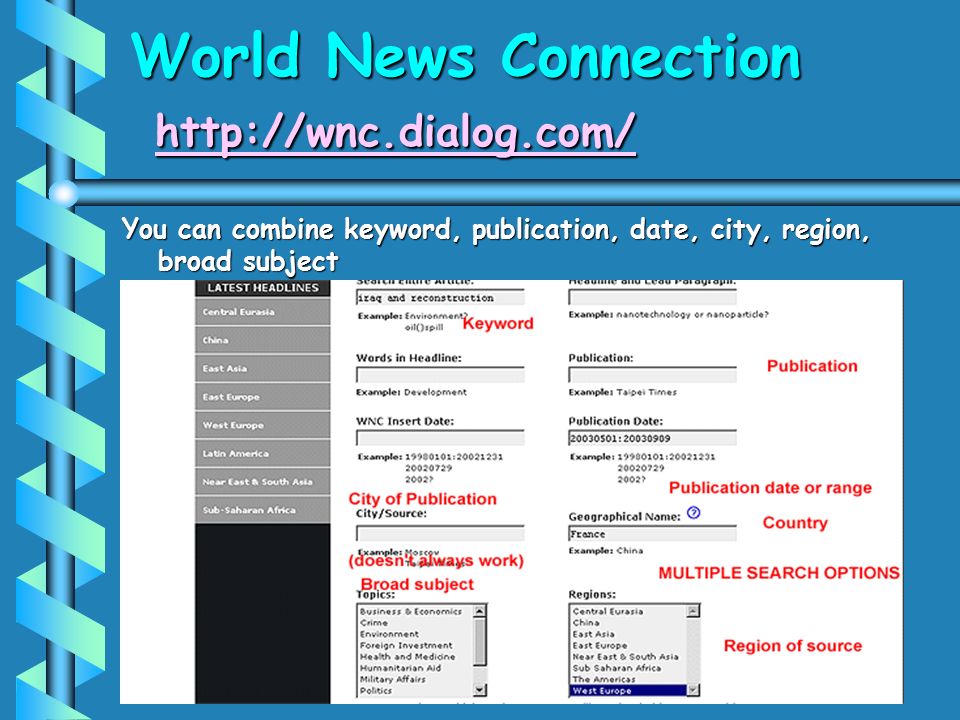Image resolution: width=960 pixels, height=720 pixels.
Task: Select Foreign Investment in Topics list
Action: click(406, 645)
